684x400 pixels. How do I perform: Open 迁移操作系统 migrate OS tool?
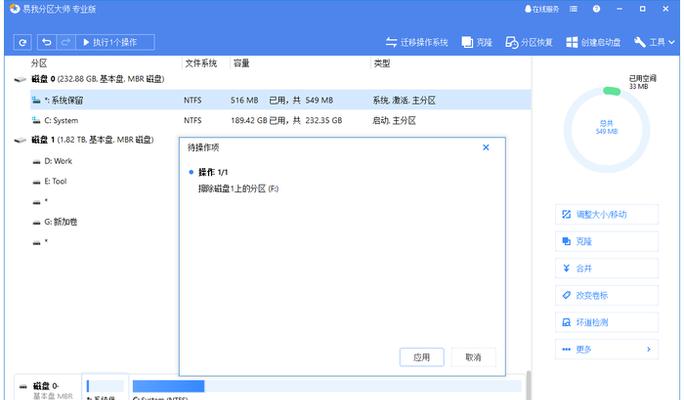(417, 42)
